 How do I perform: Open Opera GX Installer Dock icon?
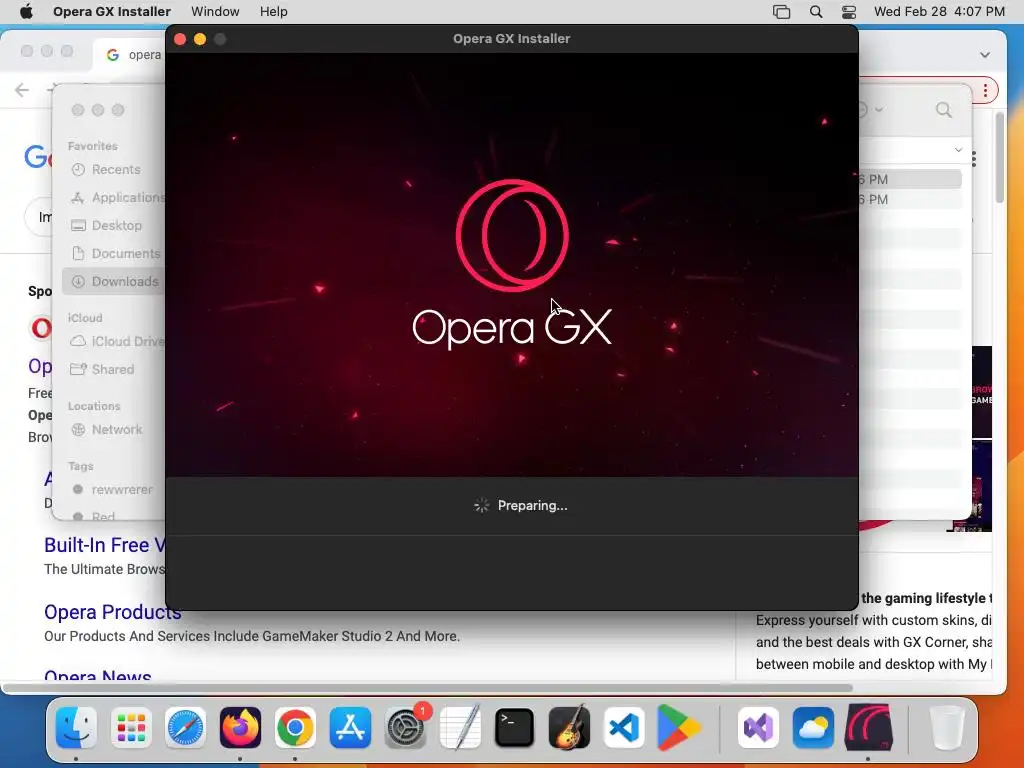(x=868, y=728)
